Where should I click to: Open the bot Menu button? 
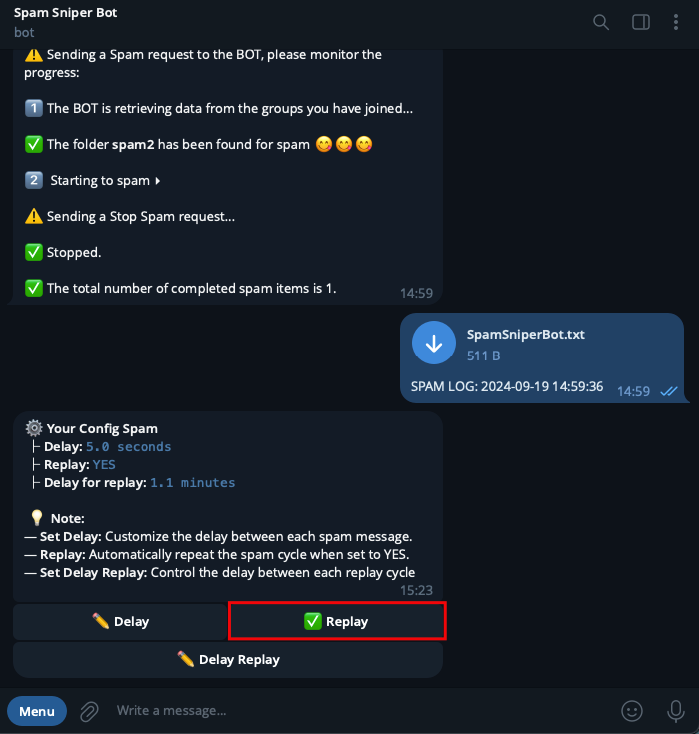[37, 711]
